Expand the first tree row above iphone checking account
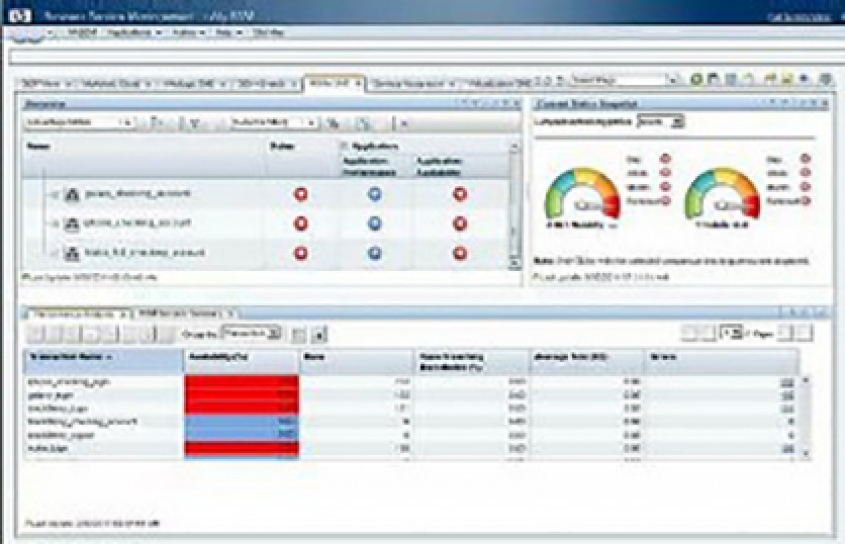 point(54,194)
